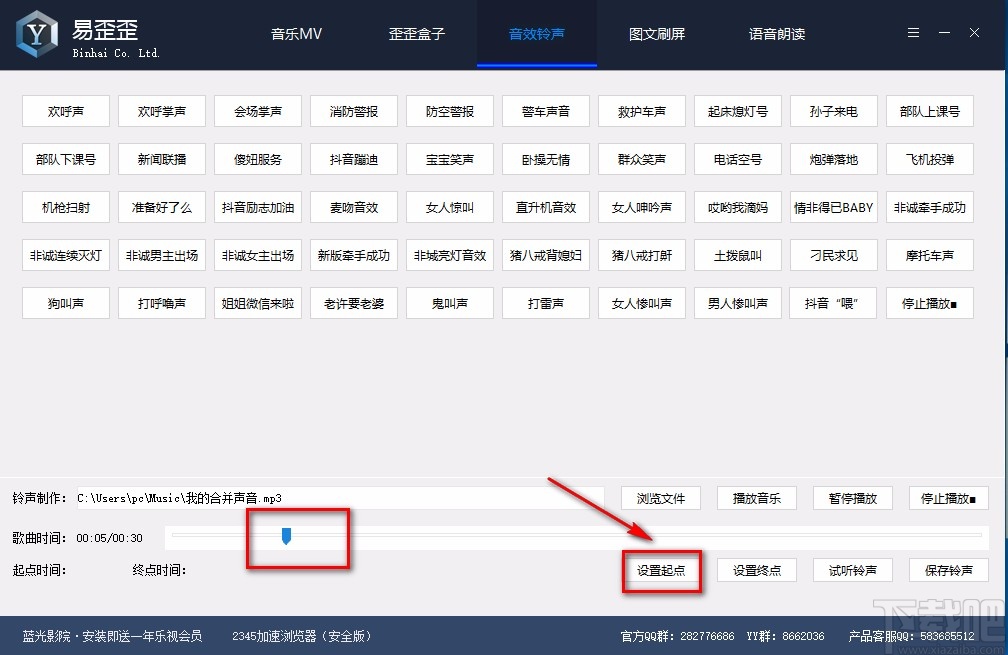Play the 狗叫声 sound effect
Screen dimensions: 1008x655
click(65, 303)
